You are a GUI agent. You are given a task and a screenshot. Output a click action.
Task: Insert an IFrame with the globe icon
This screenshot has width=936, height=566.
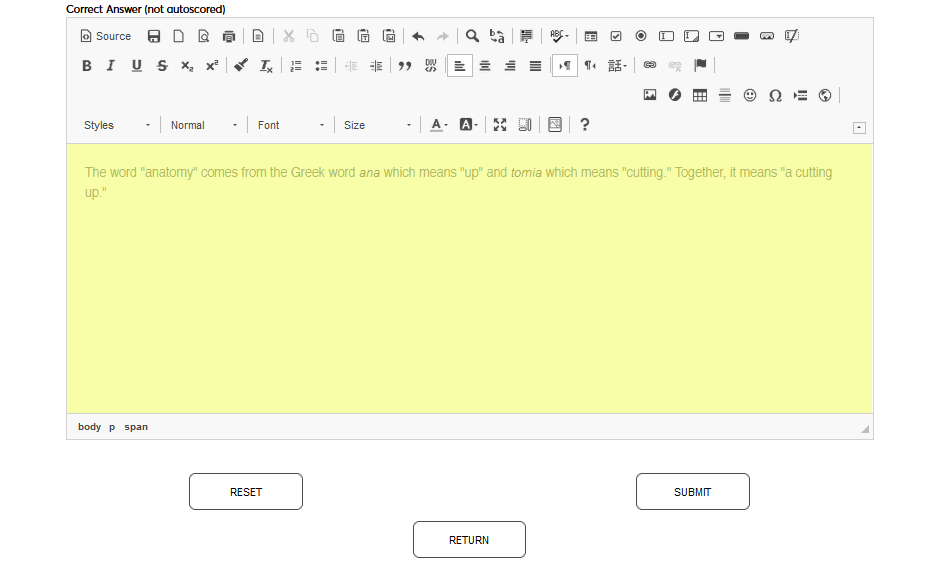pyautogui.click(x=825, y=95)
